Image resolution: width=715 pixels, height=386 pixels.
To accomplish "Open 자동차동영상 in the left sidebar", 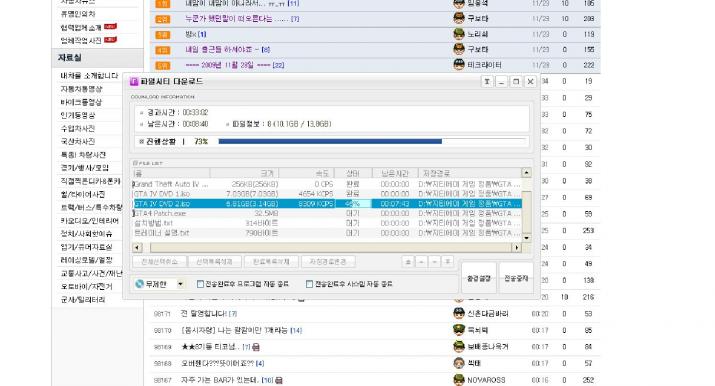I will (x=81, y=89).
